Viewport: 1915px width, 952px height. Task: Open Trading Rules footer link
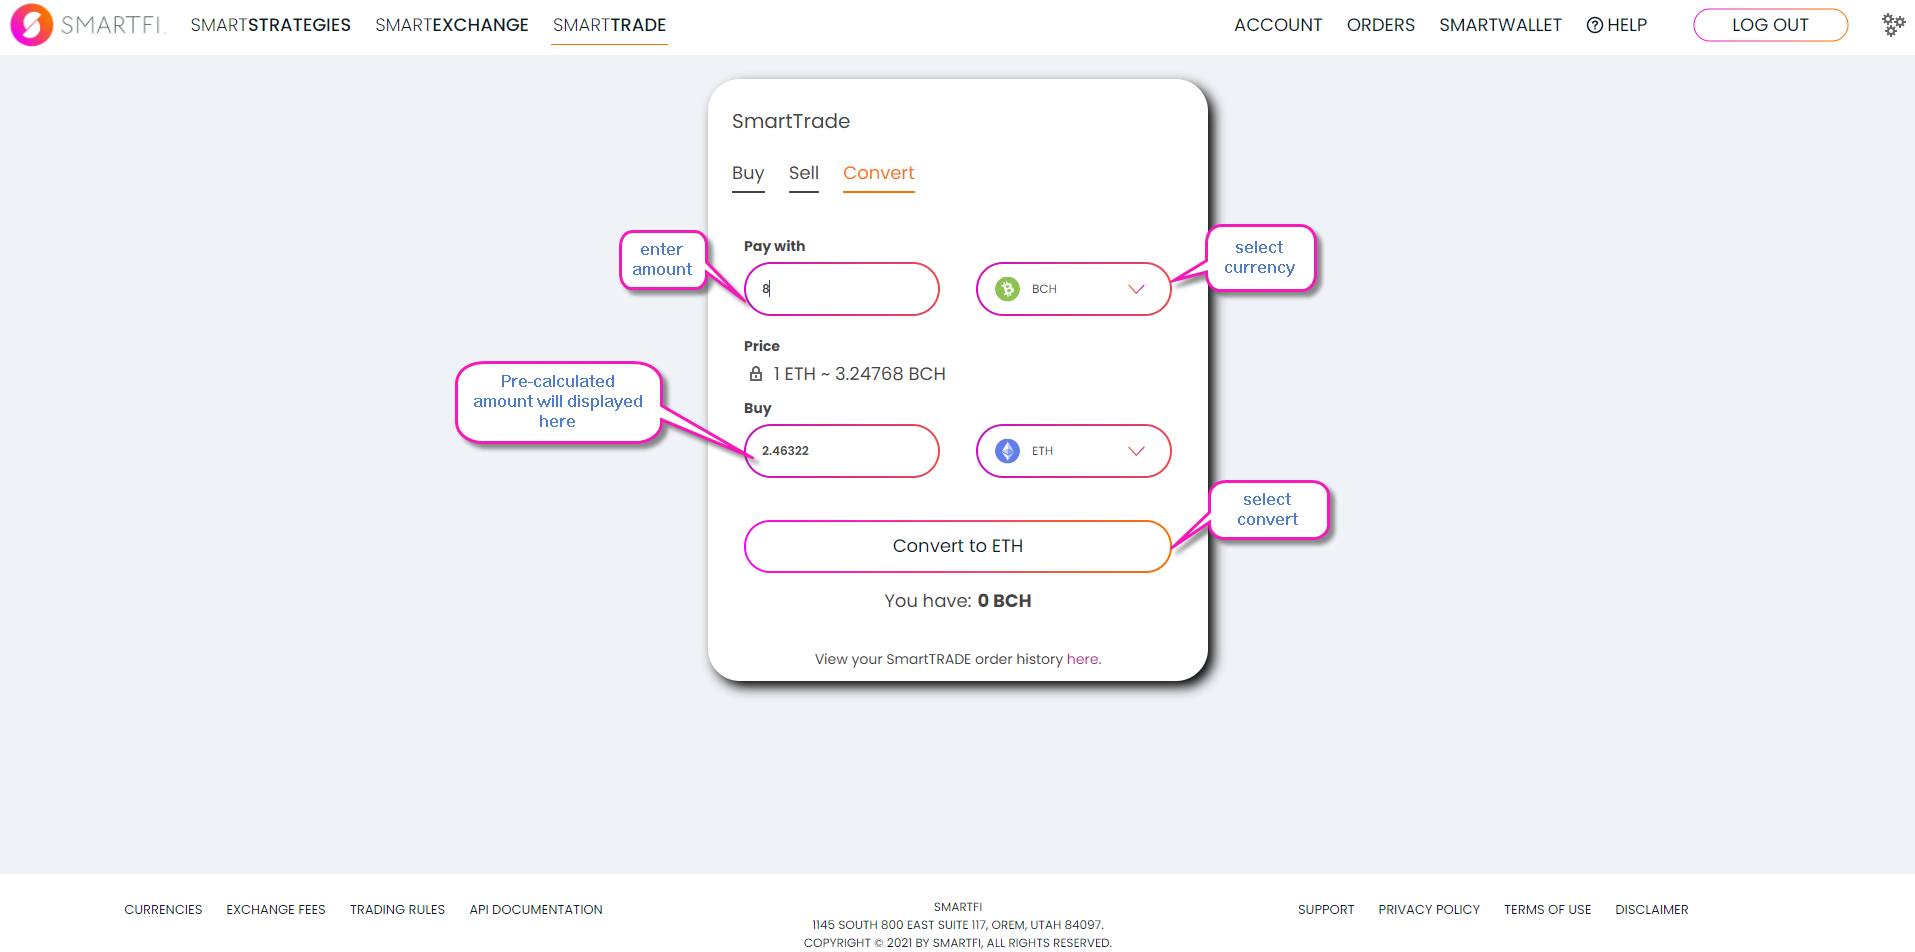coord(397,910)
